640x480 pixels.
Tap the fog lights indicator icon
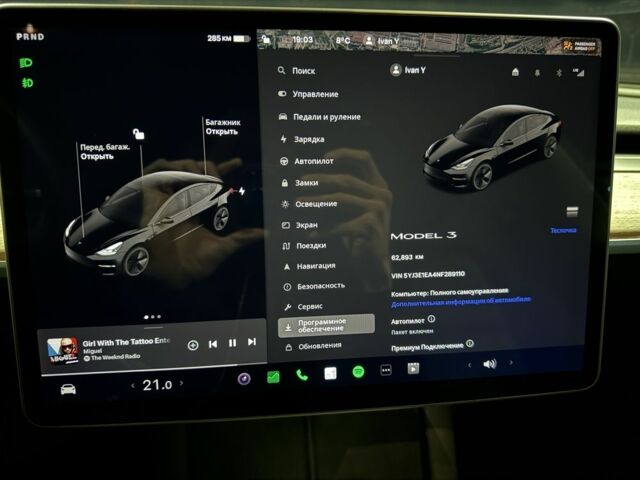tap(27, 83)
